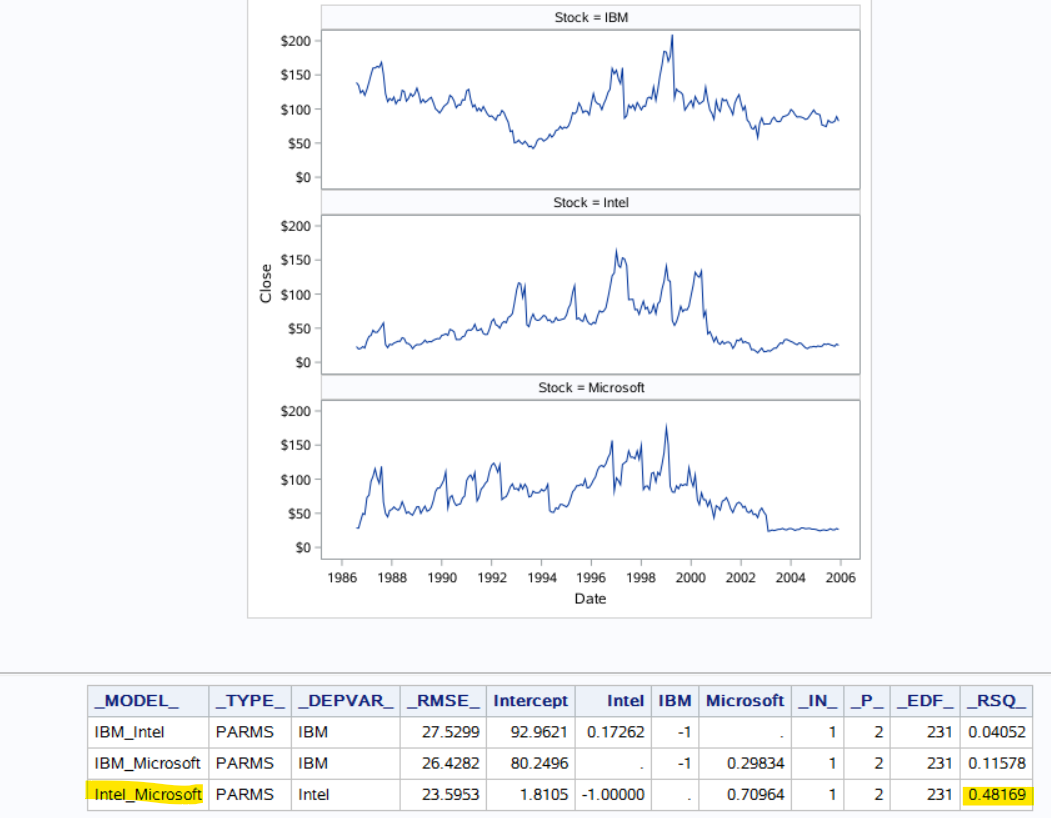The height and width of the screenshot is (818, 1051).
Task: Click the highlighted Intel_Microsoft model cell
Action: point(148,796)
